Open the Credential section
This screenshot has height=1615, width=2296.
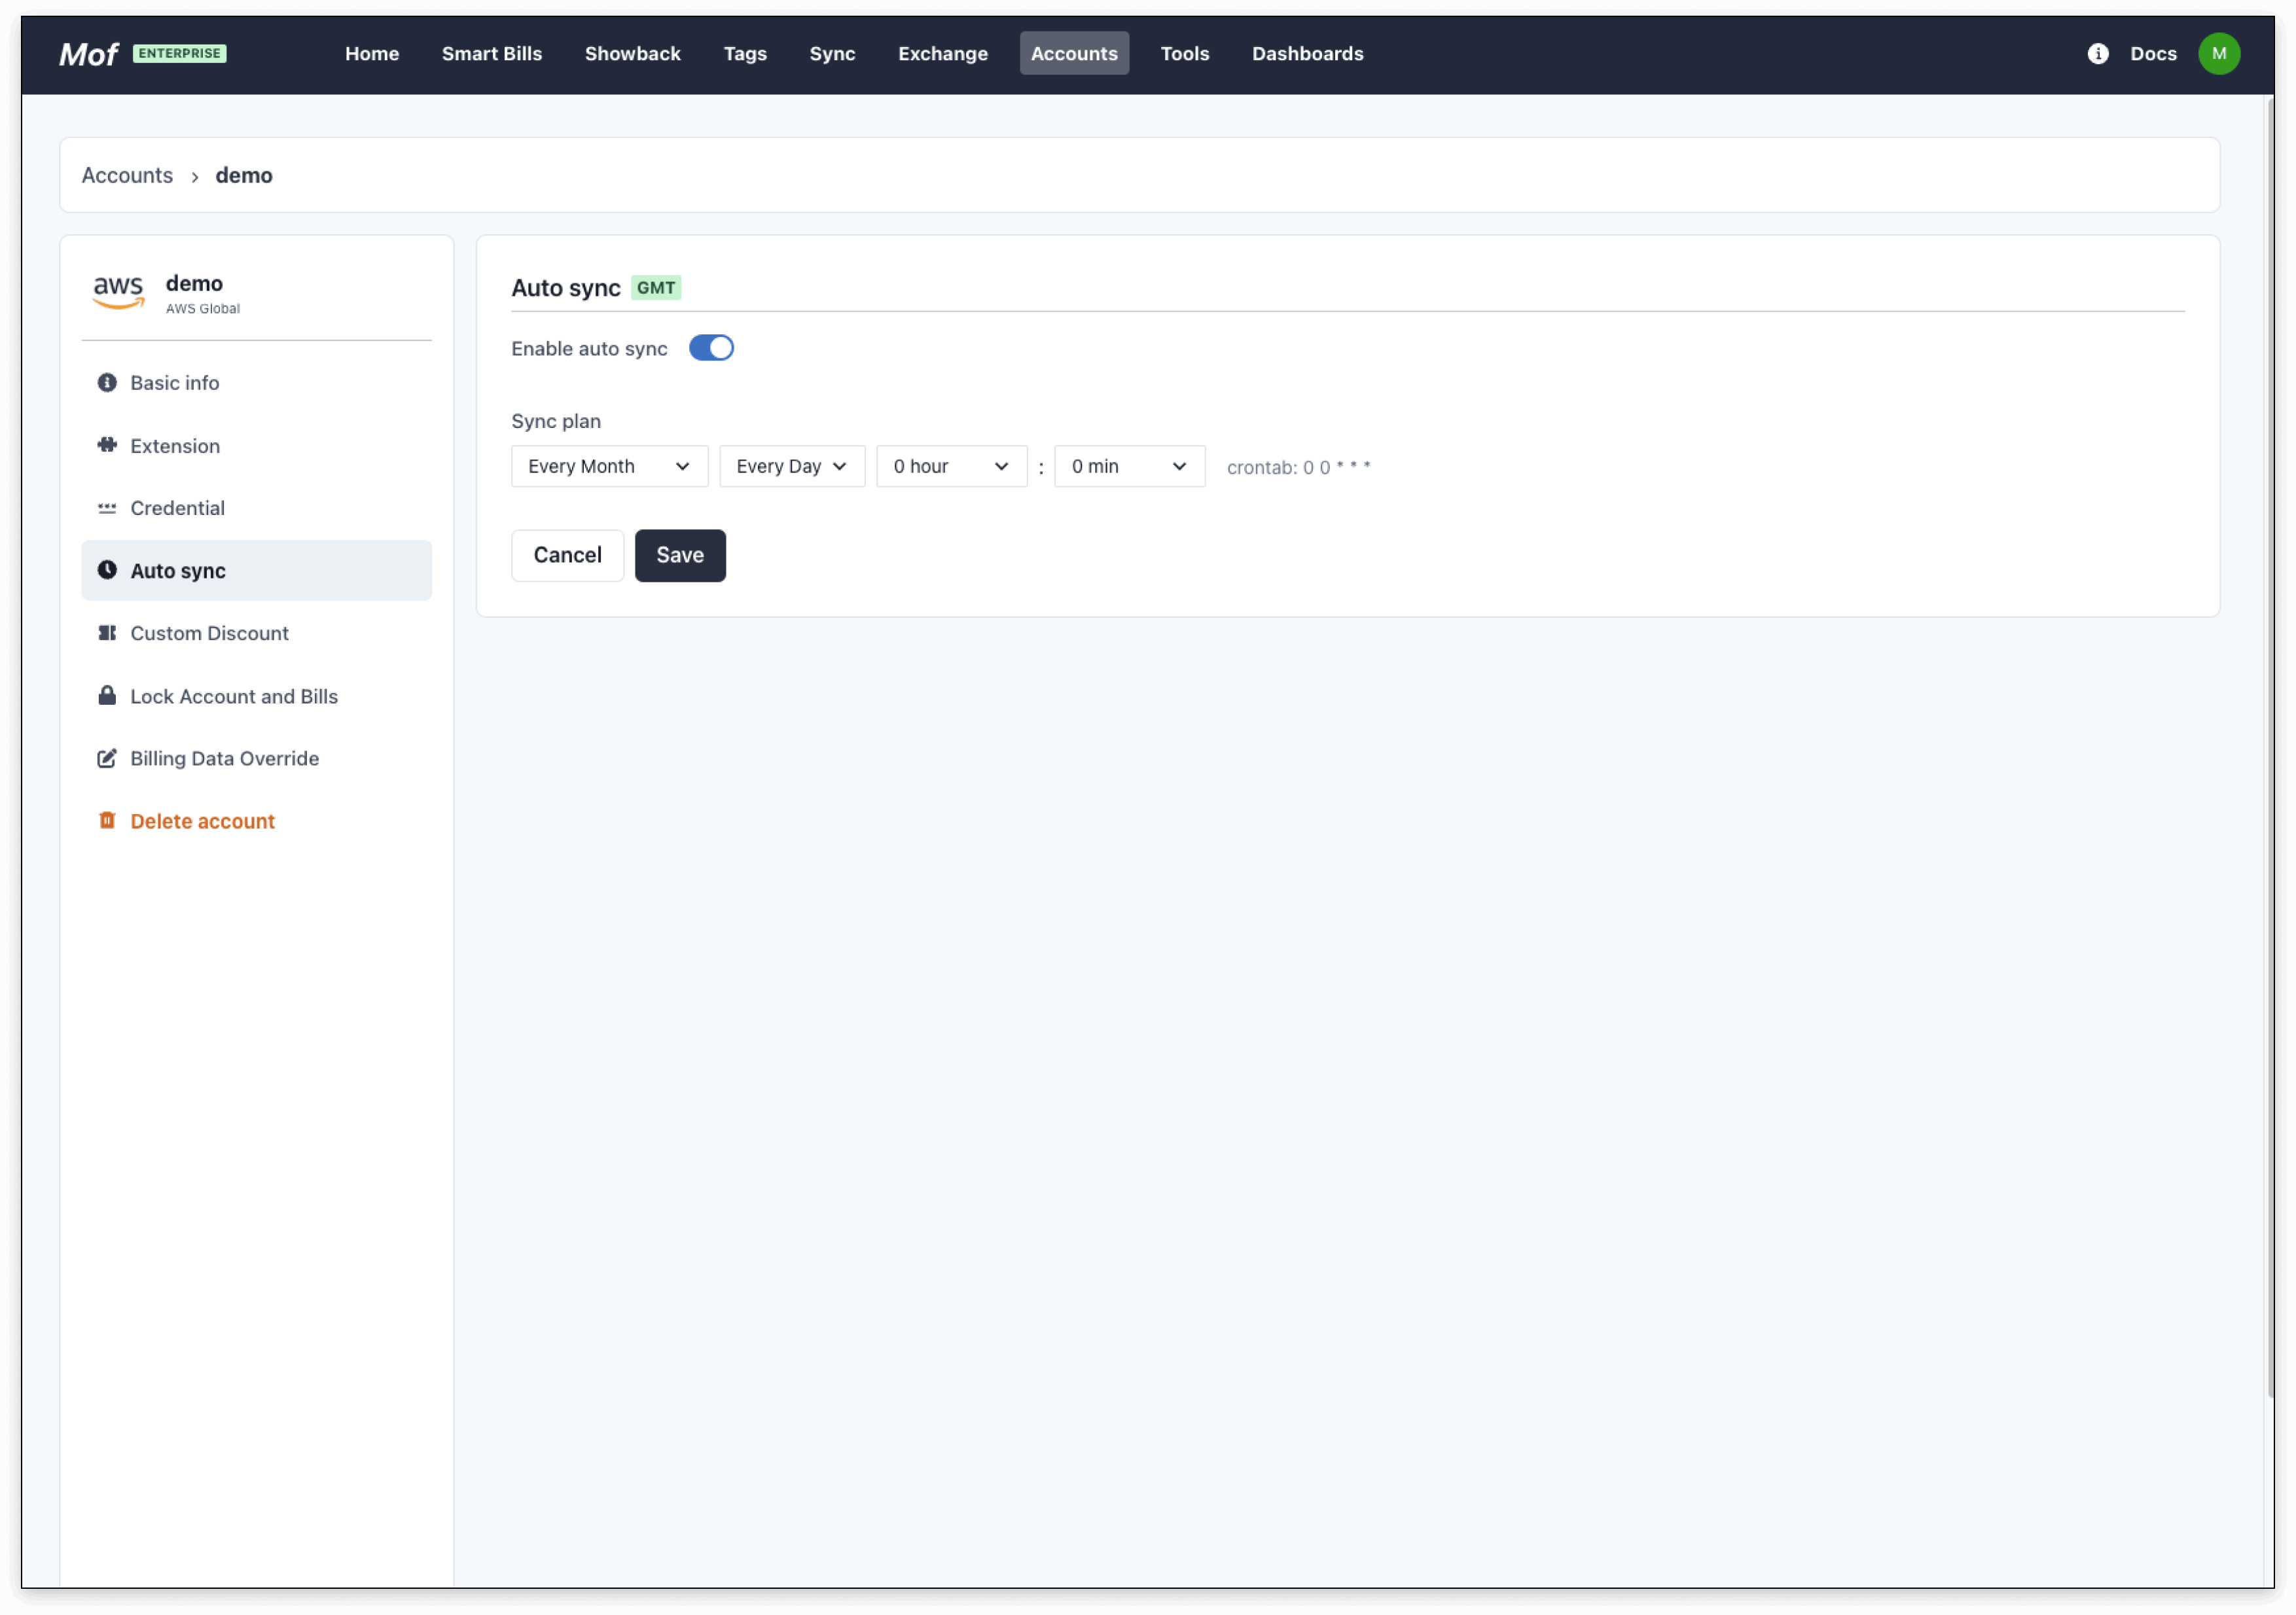(x=256, y=509)
